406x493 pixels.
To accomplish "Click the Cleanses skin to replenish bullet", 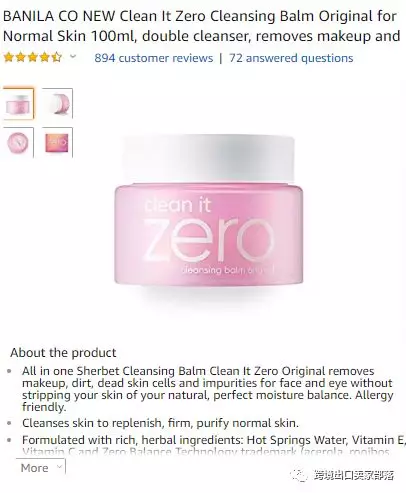I will click(x=160, y=423).
